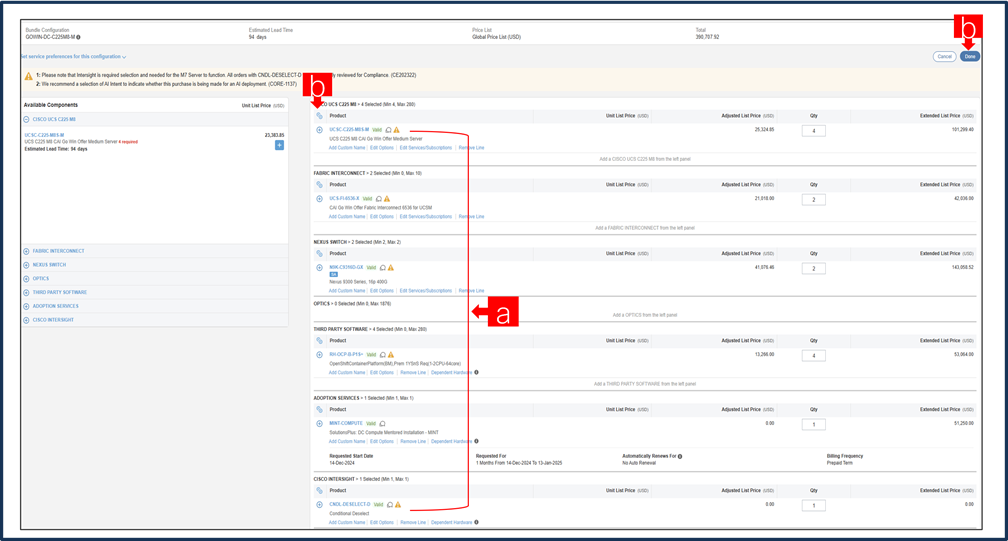Expand FABRIC INTERCONNECT in Available Components
Viewport: 1008px width, 541px height.
(x=26, y=251)
